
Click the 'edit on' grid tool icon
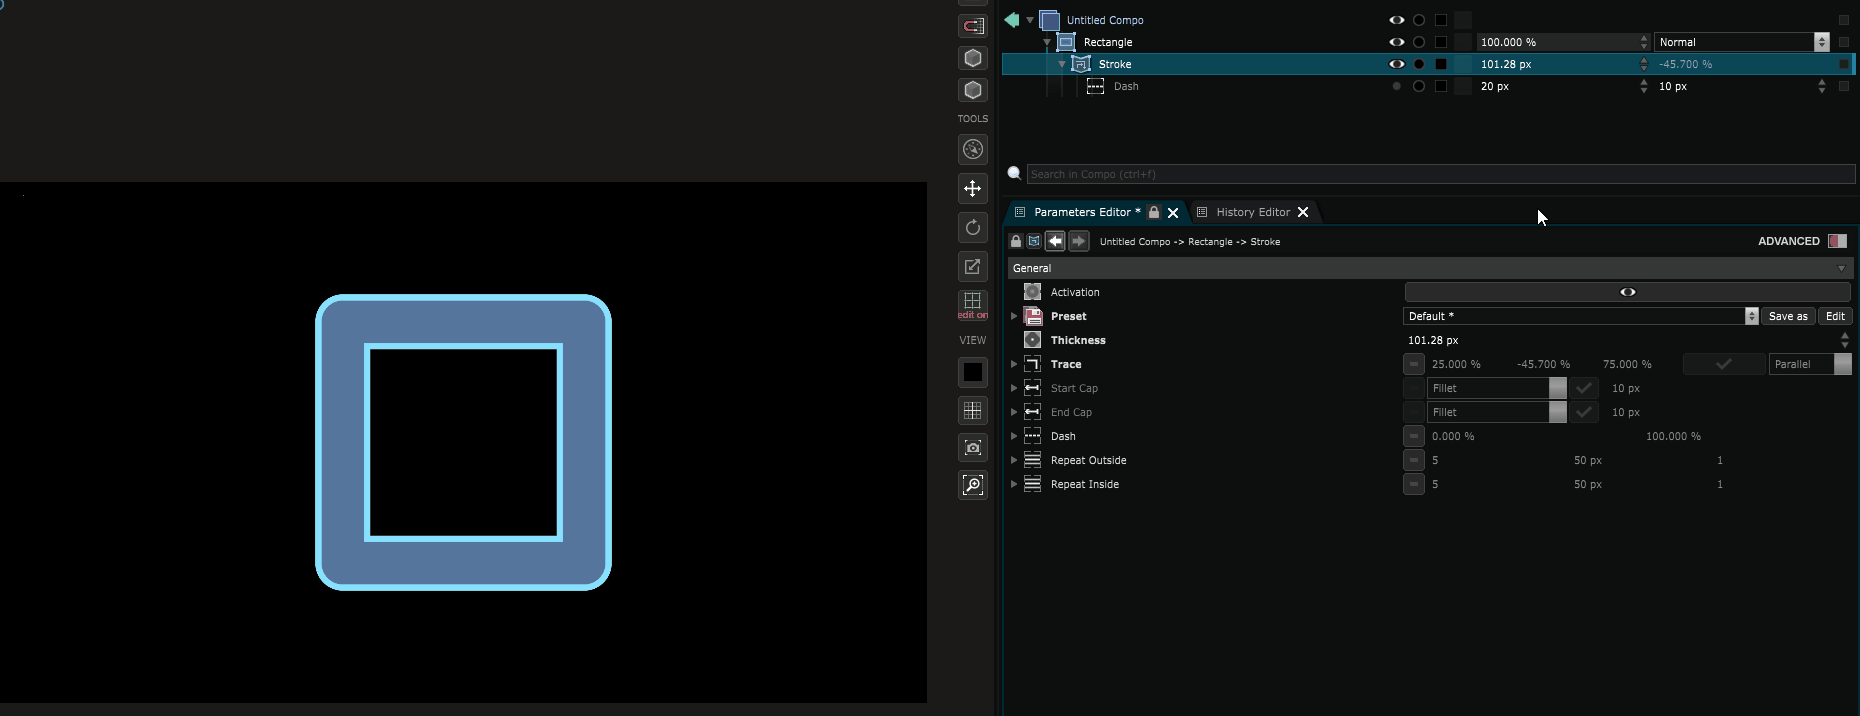[972, 304]
